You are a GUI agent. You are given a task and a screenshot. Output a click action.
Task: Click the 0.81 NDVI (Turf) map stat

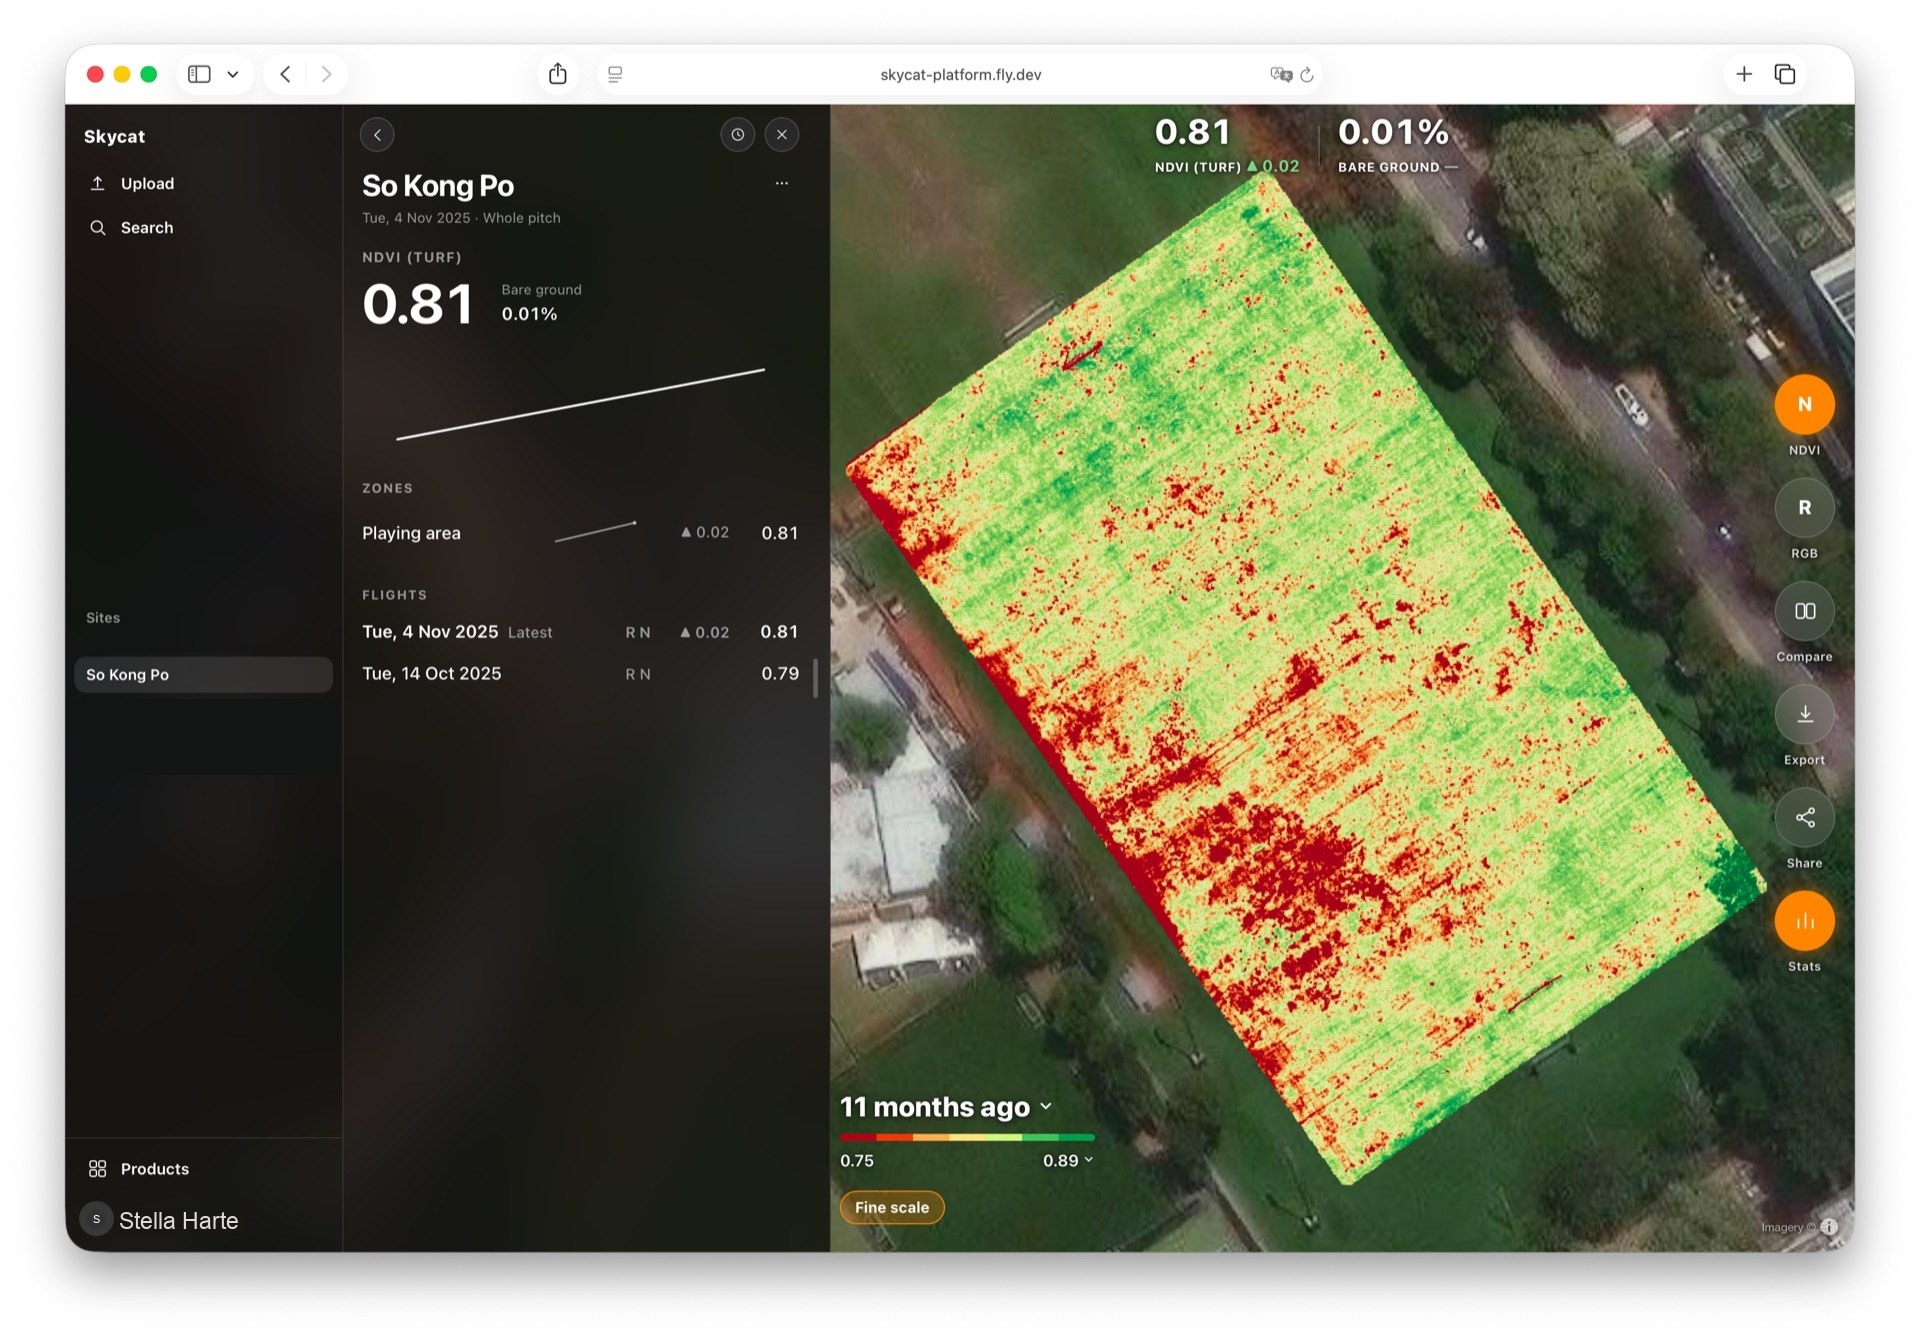(1227, 146)
